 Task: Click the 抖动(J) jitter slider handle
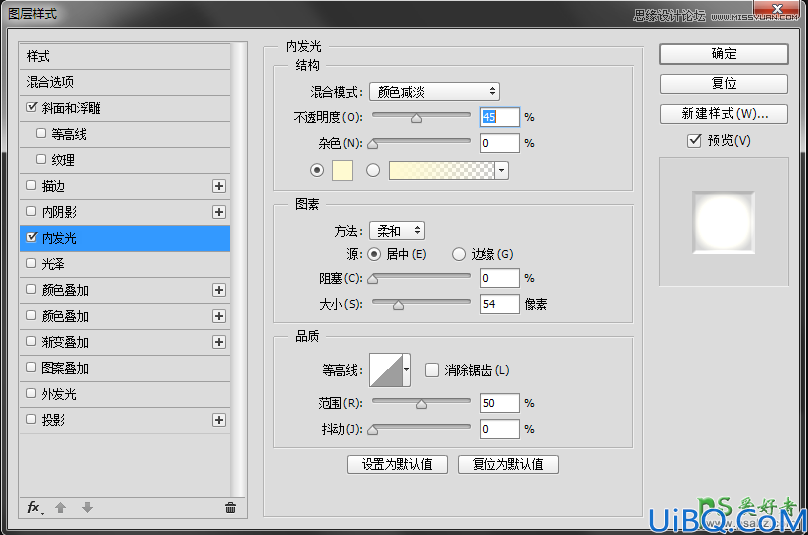point(373,430)
